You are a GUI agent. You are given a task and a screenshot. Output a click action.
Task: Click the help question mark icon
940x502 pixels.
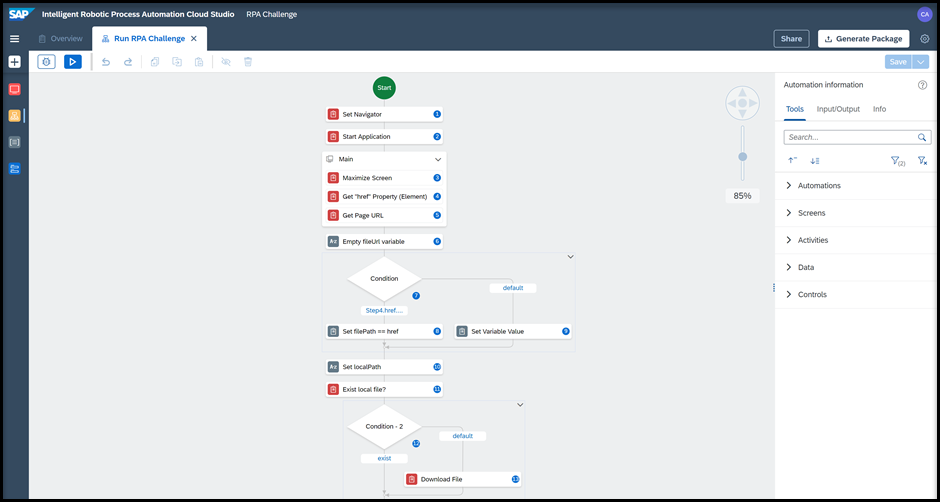(x=923, y=85)
